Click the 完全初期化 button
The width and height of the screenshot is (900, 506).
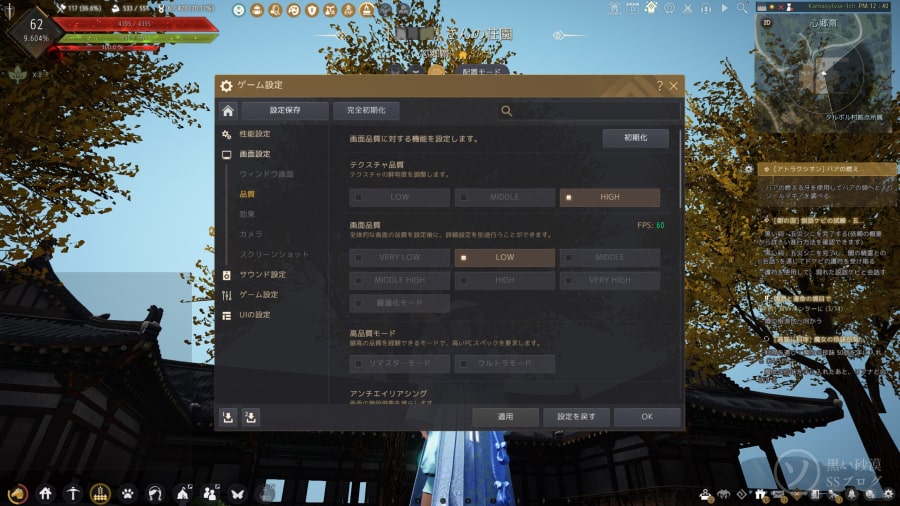point(366,111)
